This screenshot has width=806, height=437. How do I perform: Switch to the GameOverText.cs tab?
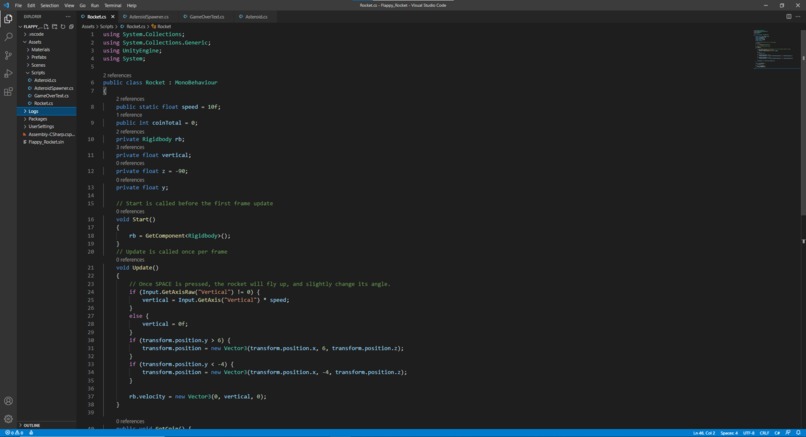tap(206, 17)
